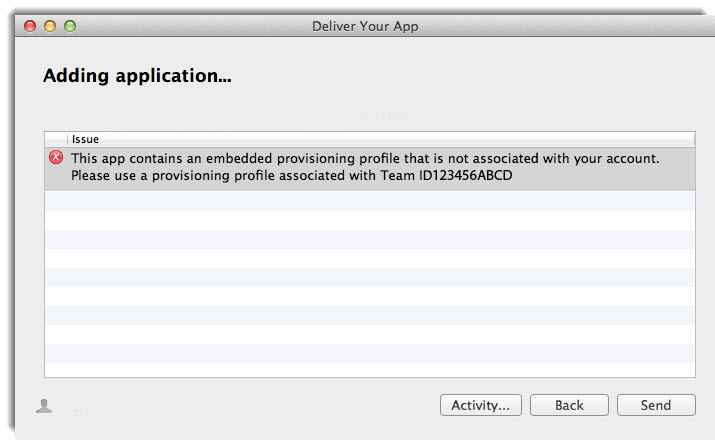Select the embedded provisioning profile error message
The image size is (715, 440).
tap(365, 158)
